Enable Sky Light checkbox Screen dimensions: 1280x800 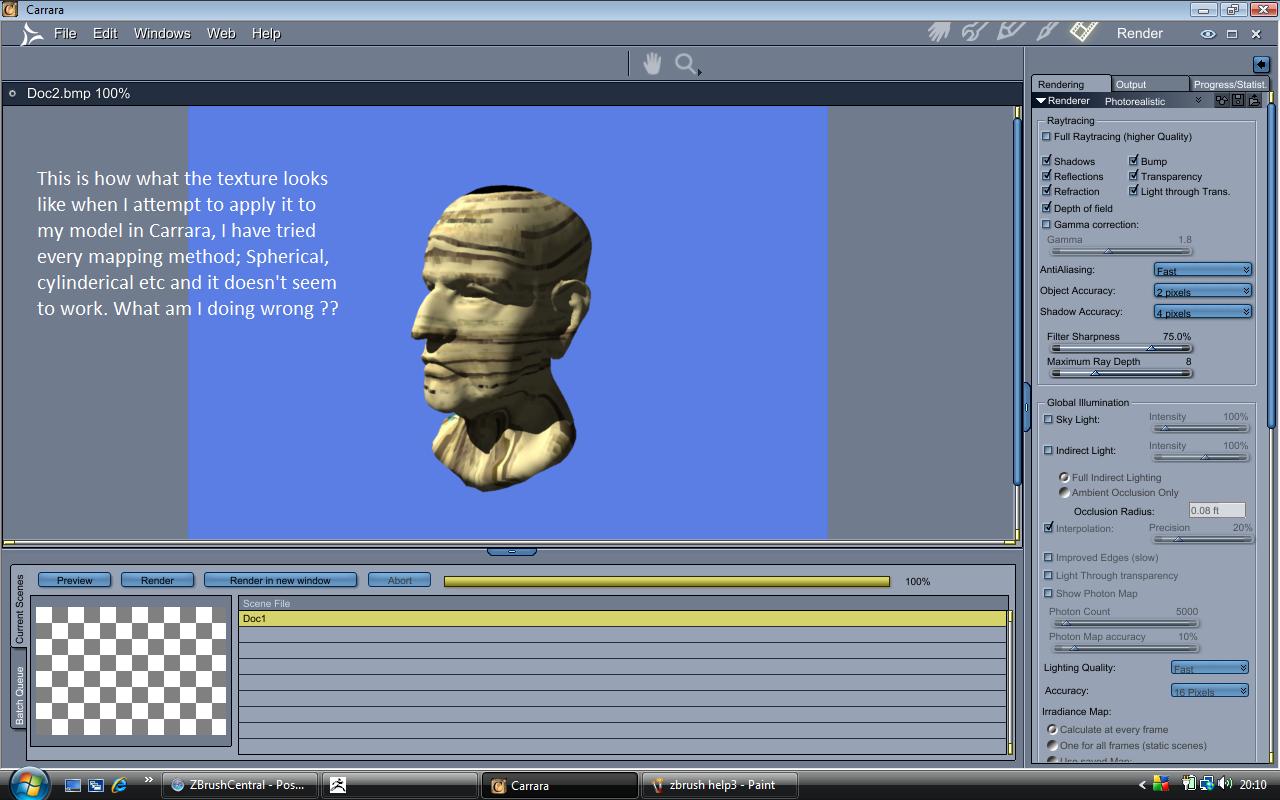(x=1048, y=419)
